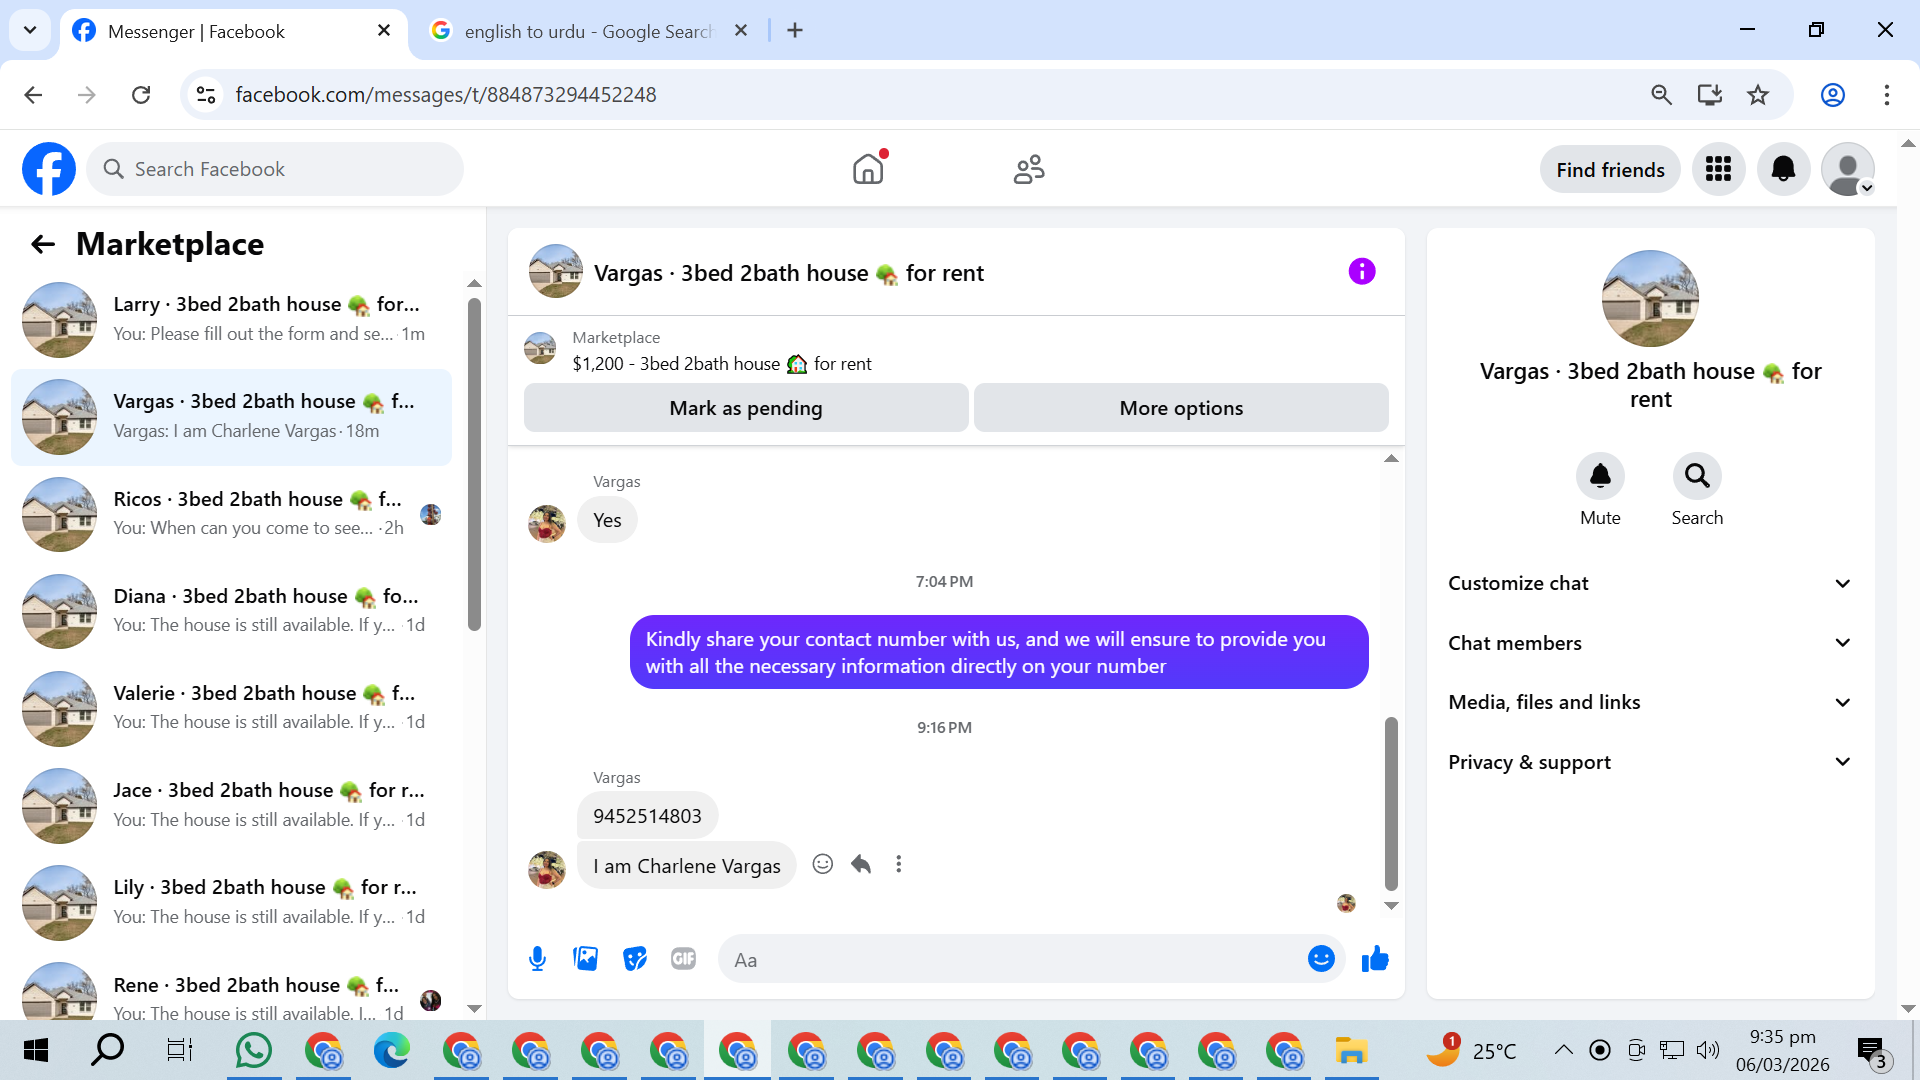React to the Charlene Vargas message
Viewport: 1920px width, 1080px height.
pyautogui.click(x=822, y=864)
